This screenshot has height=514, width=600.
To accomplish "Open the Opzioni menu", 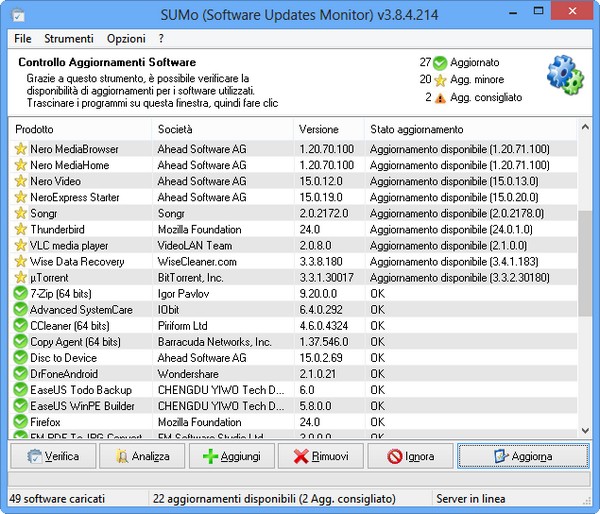I will coord(126,39).
